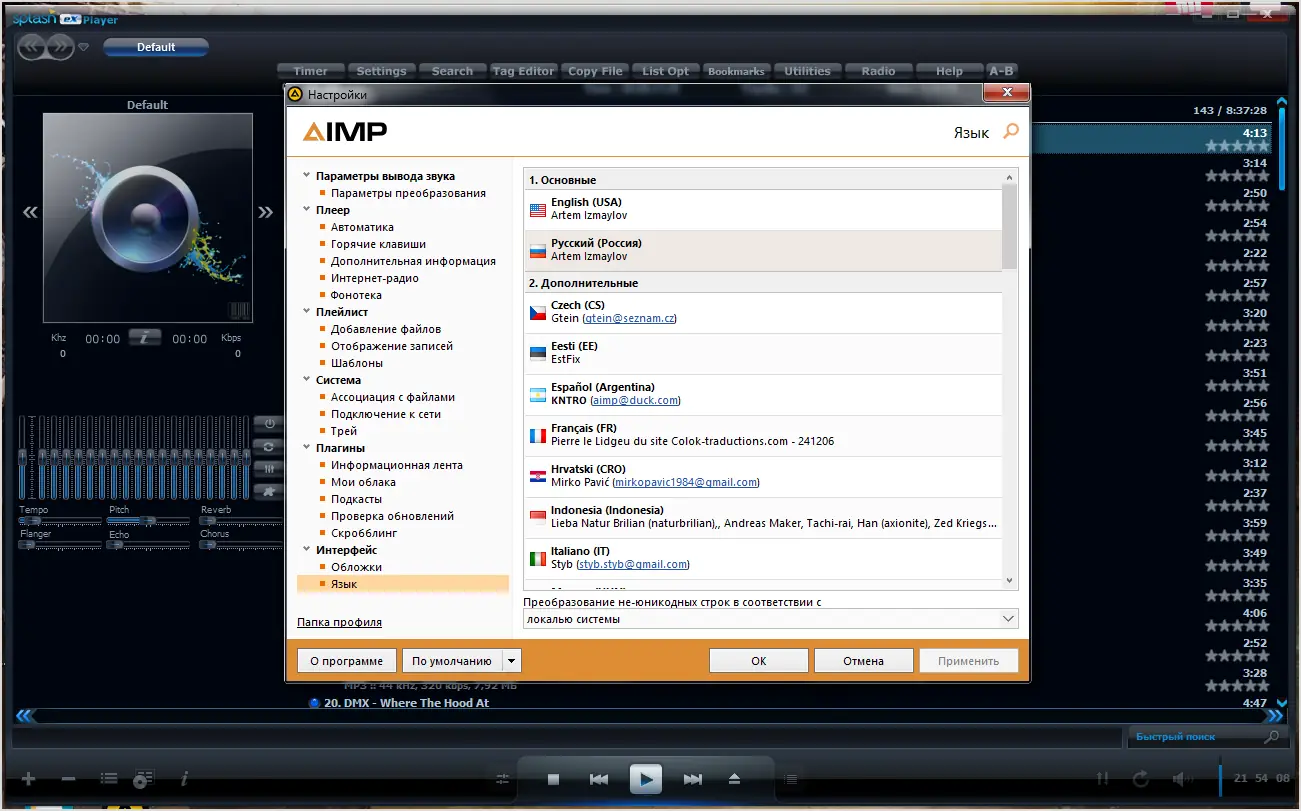Click the equalizer toggle icon left of Stop
The height and width of the screenshot is (811, 1301).
coord(502,779)
